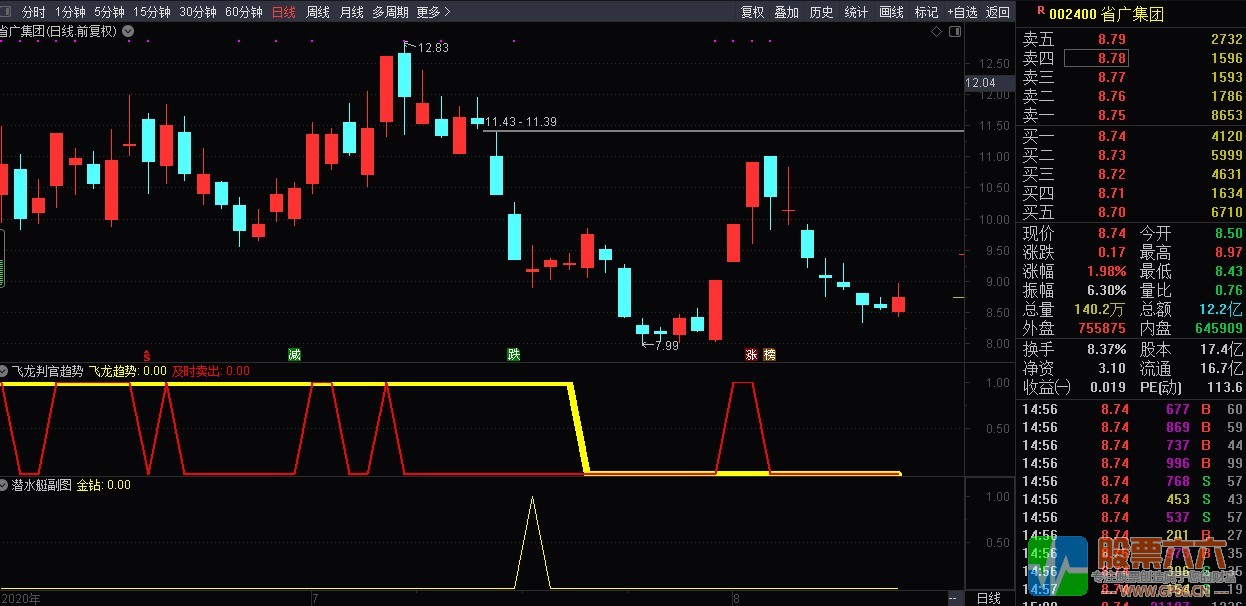This screenshot has height=606, width=1246.
Task: Click the 复权 button
Action: tap(752, 12)
